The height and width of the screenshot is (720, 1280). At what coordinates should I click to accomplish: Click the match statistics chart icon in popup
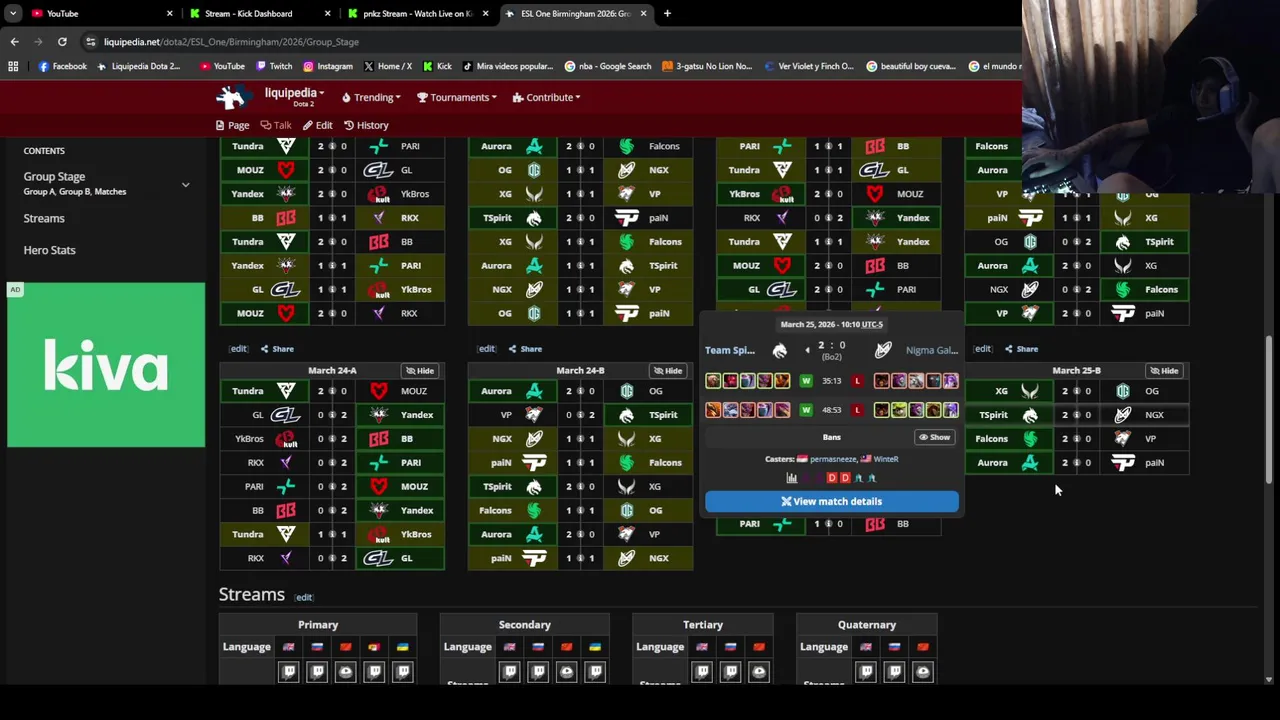[x=792, y=478]
